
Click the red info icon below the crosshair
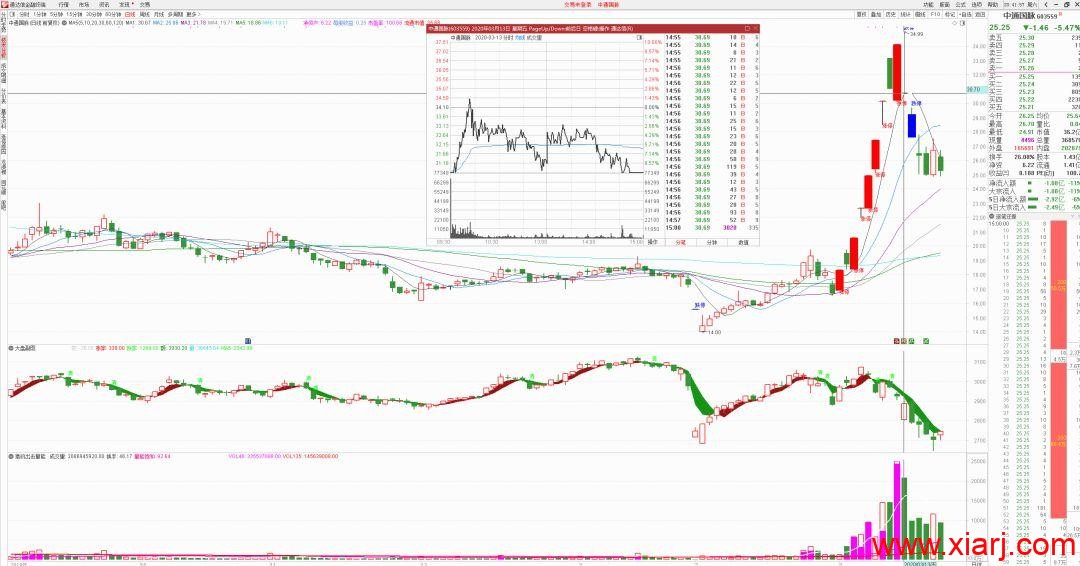click(x=897, y=341)
